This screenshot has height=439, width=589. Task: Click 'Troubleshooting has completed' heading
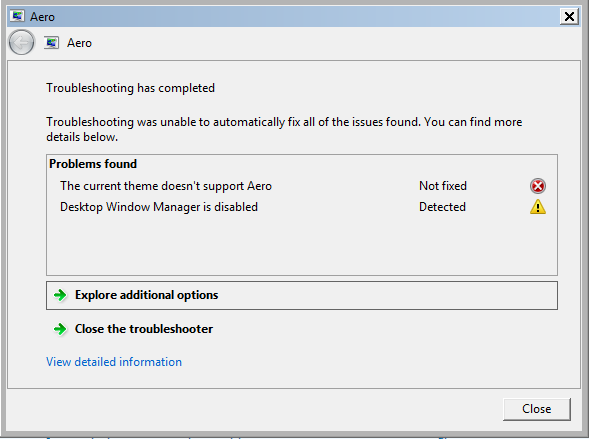tap(130, 88)
